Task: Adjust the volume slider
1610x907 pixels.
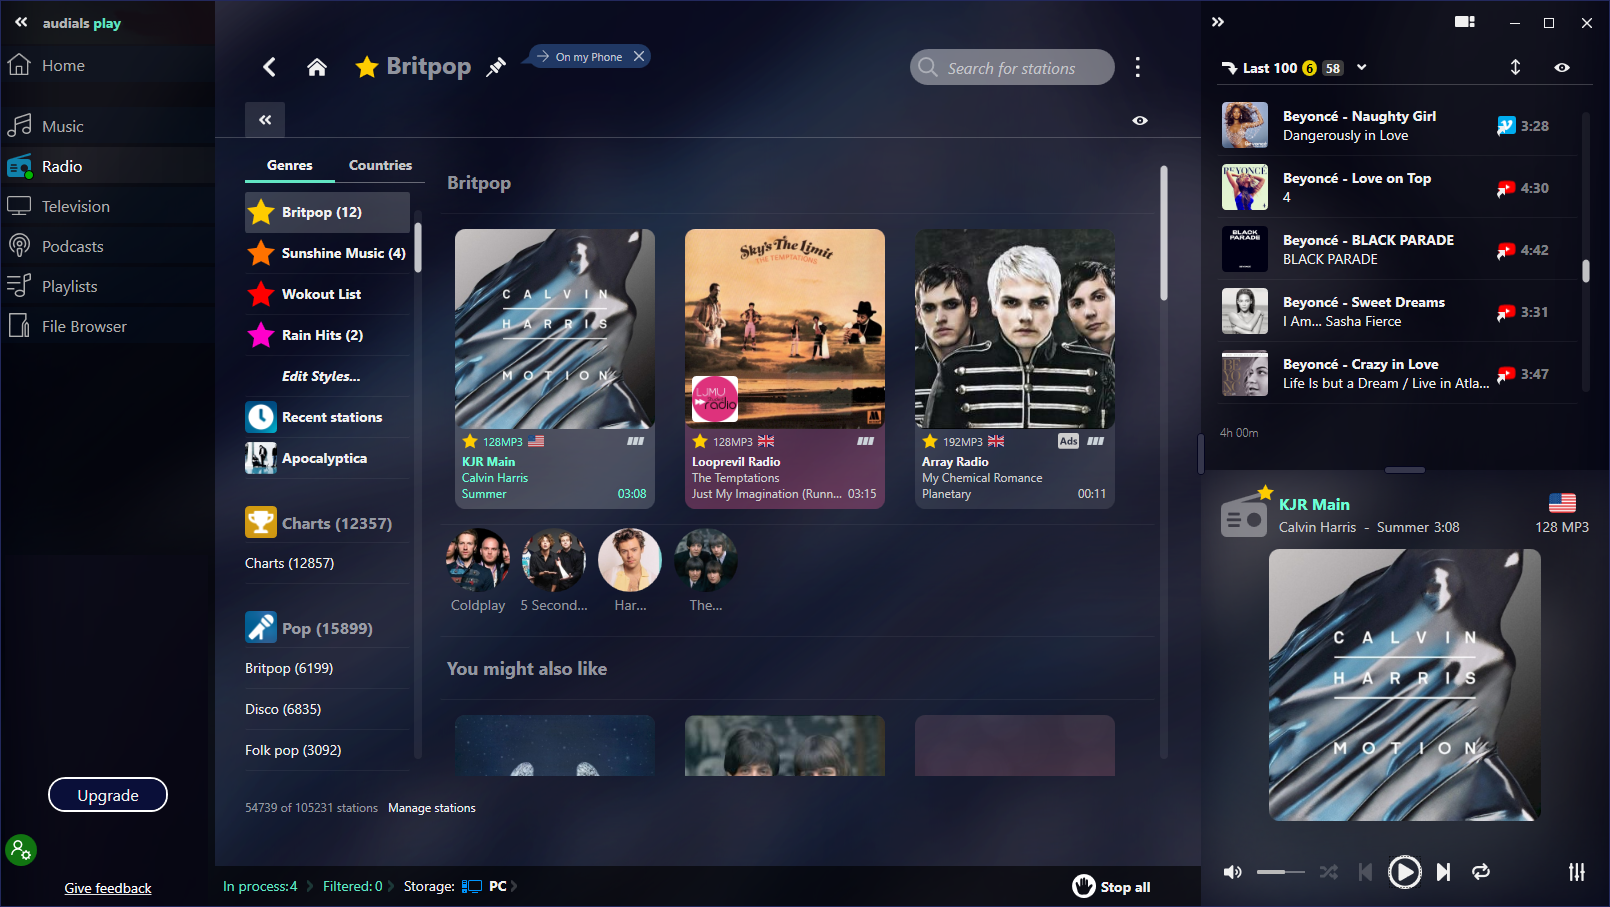Action: (x=1280, y=872)
